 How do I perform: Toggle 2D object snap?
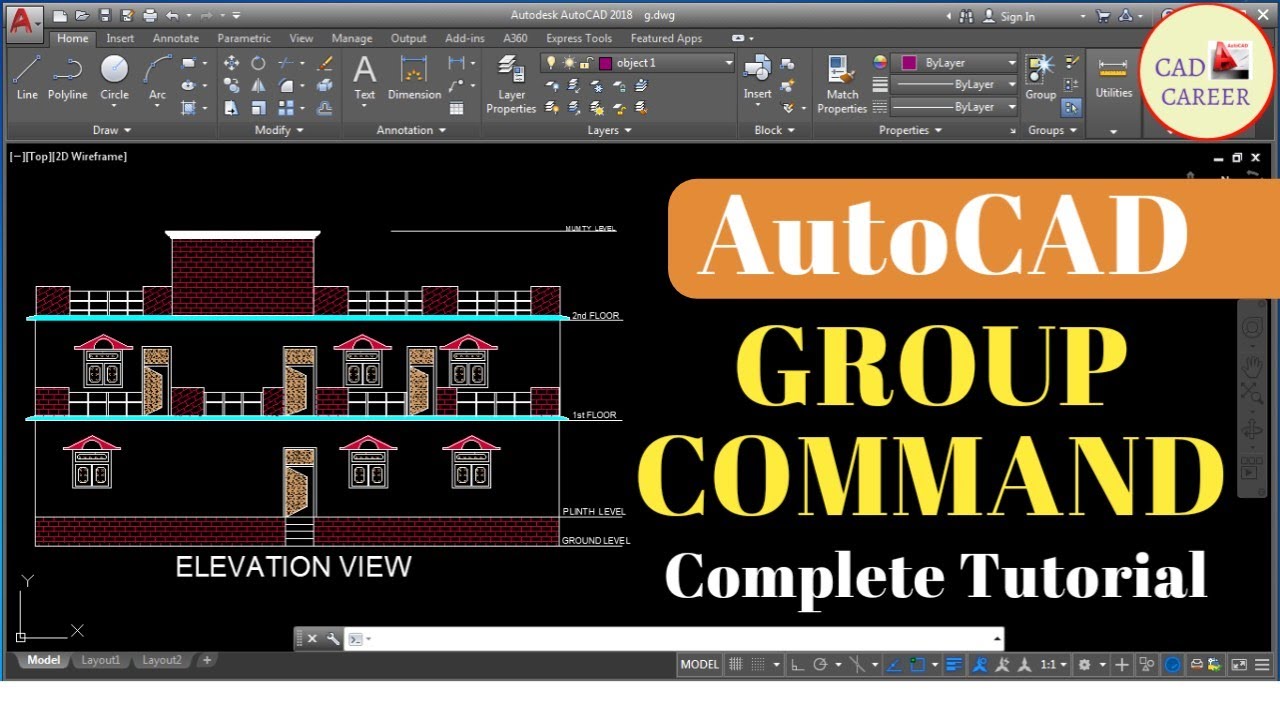click(x=918, y=665)
